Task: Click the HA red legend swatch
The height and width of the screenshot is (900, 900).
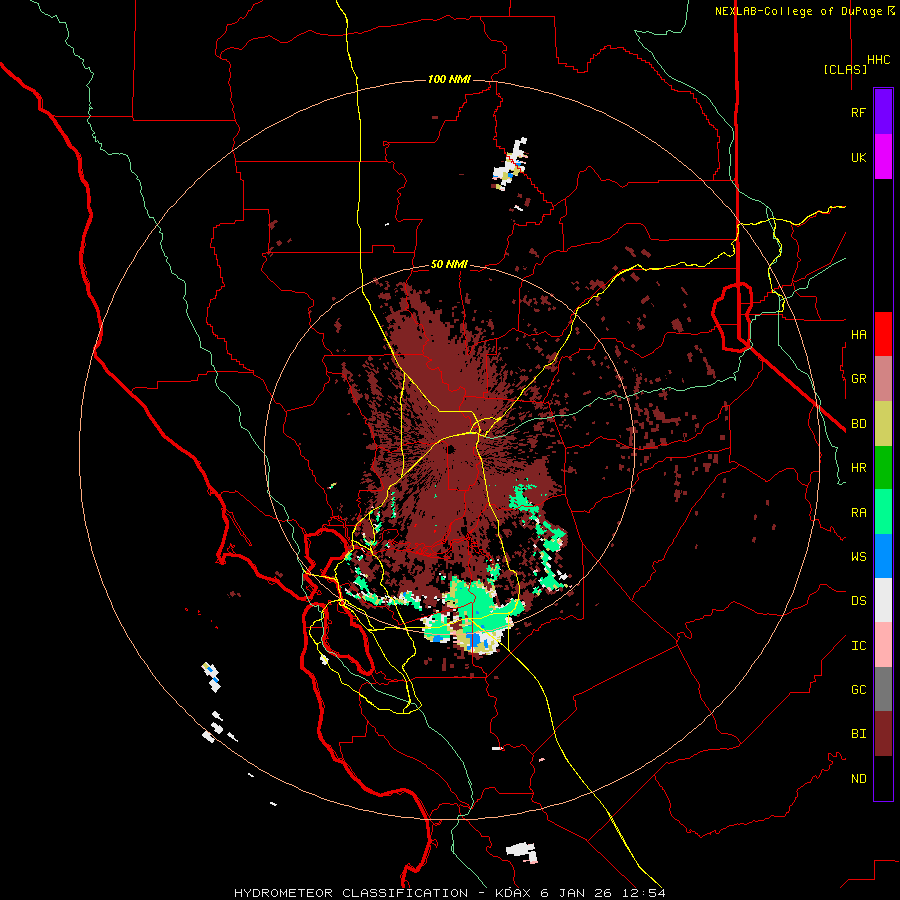Action: click(x=883, y=334)
